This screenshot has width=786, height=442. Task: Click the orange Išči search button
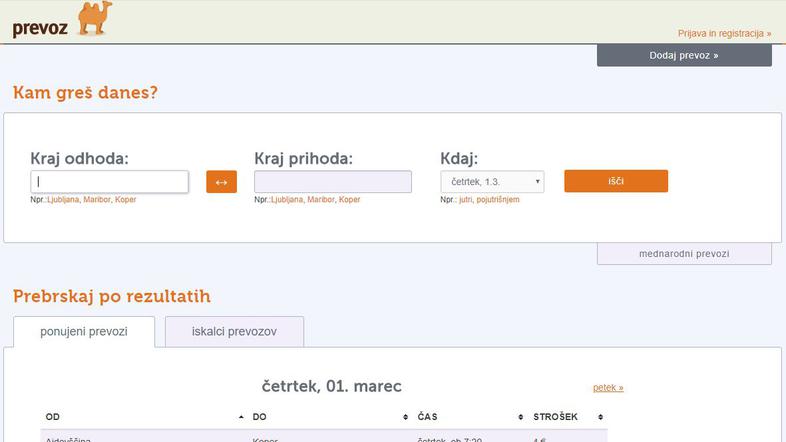[x=616, y=181]
